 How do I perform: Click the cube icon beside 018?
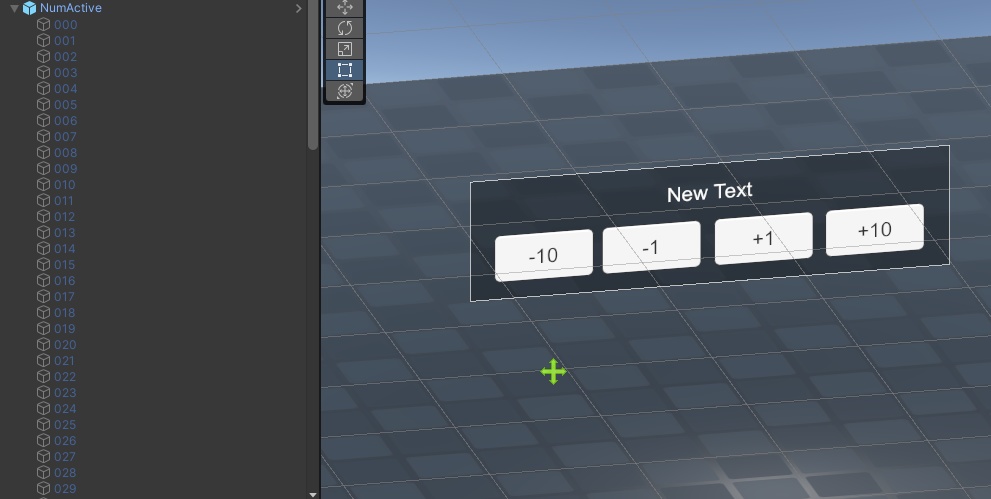(x=44, y=312)
